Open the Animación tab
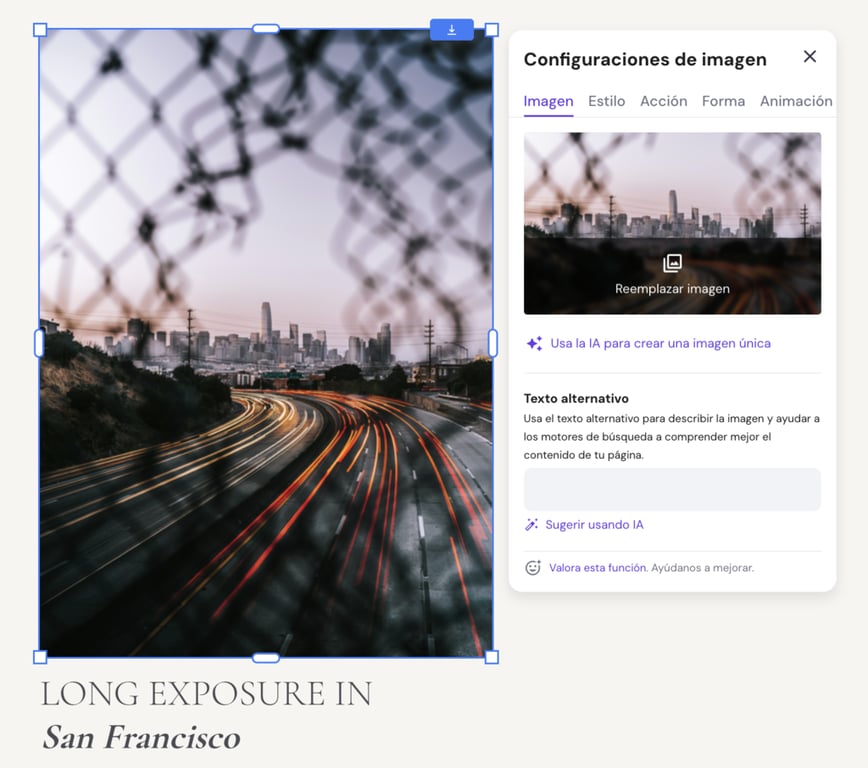The image size is (868, 768). point(795,101)
